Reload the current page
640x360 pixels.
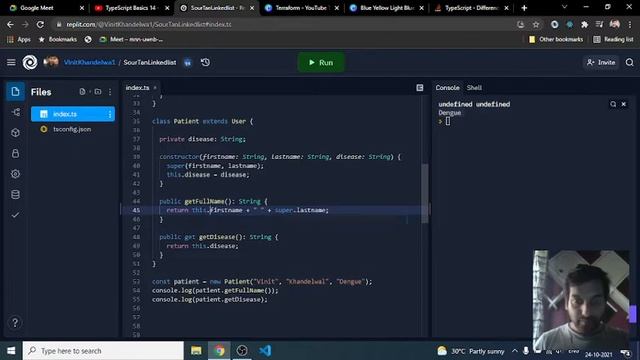pyautogui.click(x=40, y=24)
